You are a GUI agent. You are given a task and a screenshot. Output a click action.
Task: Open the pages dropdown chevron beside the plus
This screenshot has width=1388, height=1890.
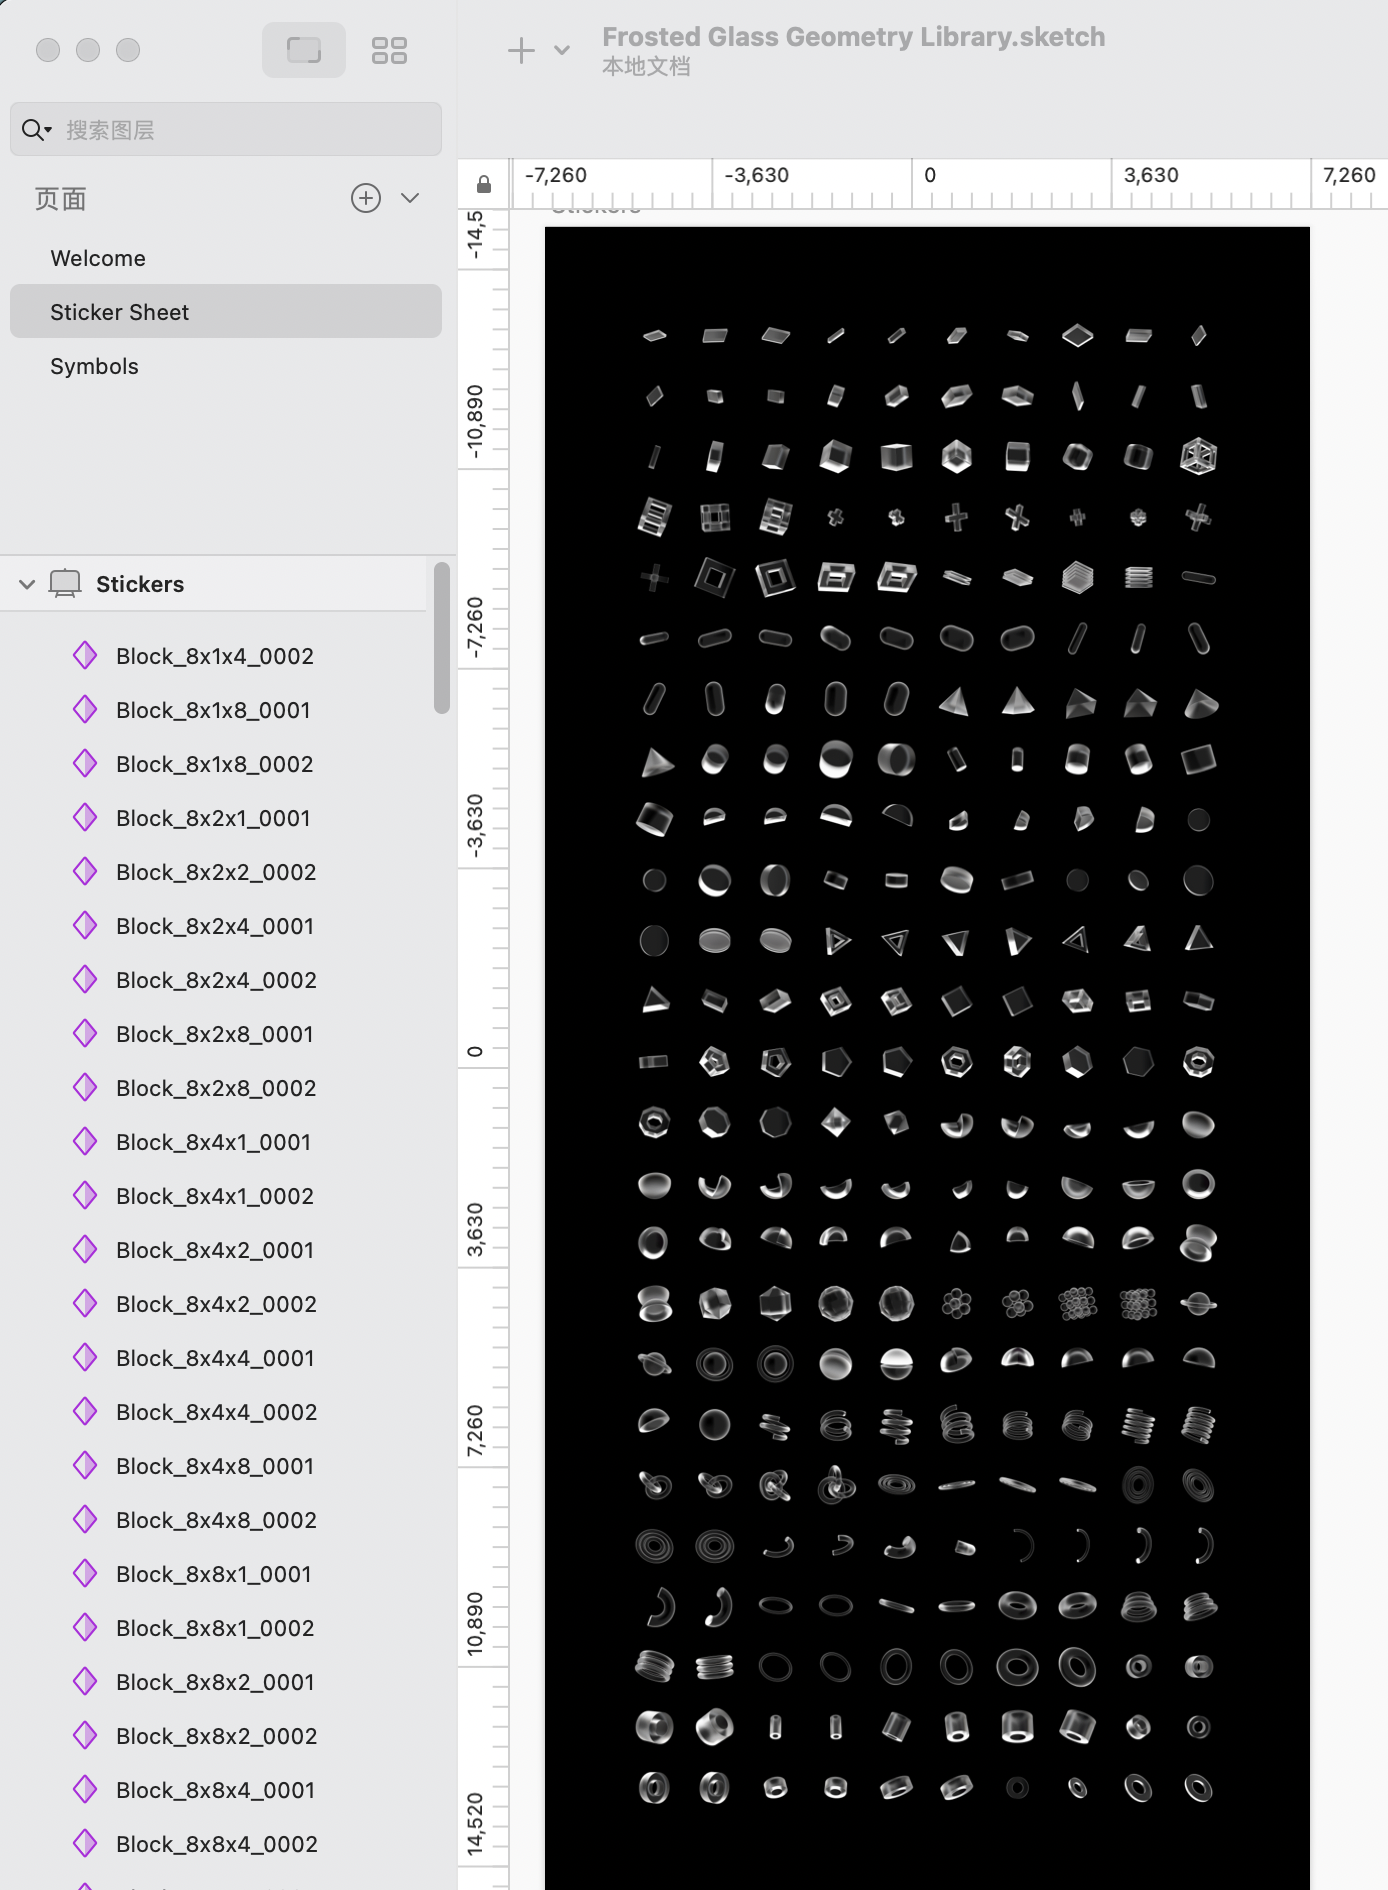tap(410, 198)
